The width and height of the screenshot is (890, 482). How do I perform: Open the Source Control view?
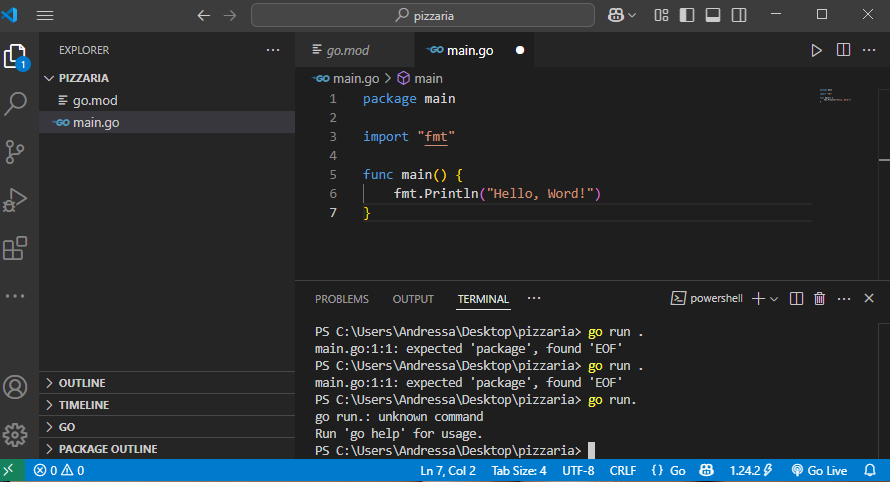coord(16,151)
